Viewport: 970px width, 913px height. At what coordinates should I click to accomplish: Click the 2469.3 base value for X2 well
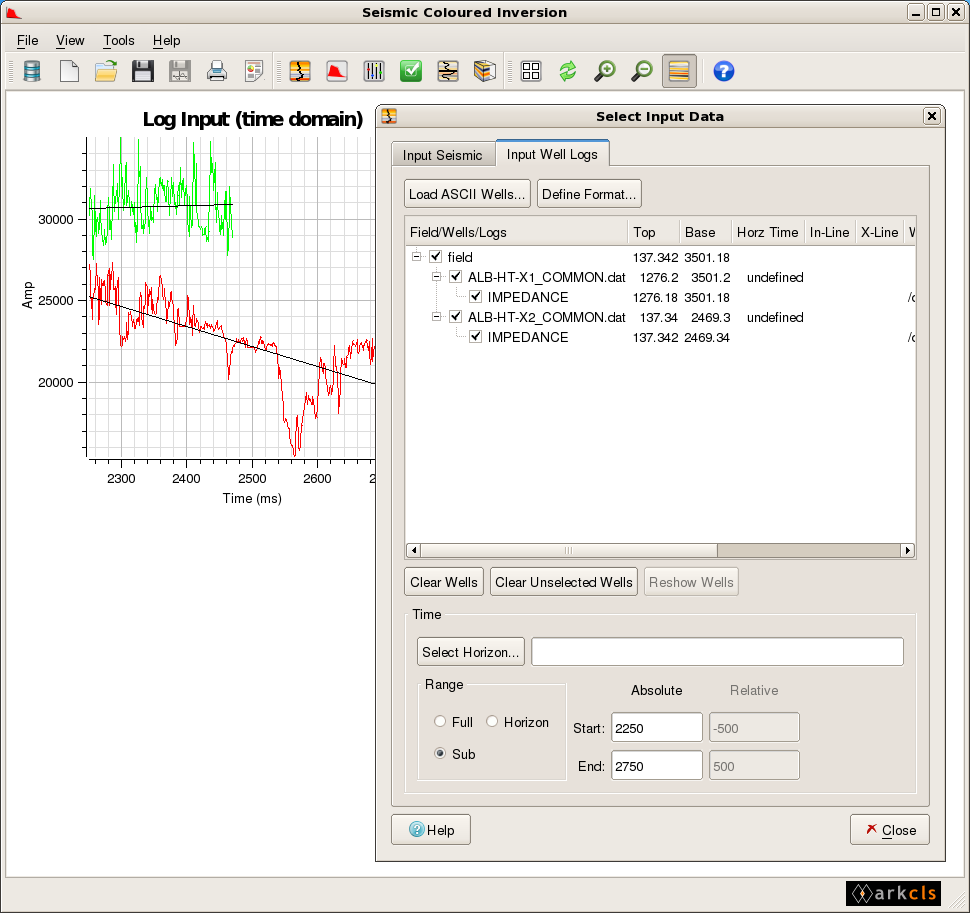tap(710, 317)
